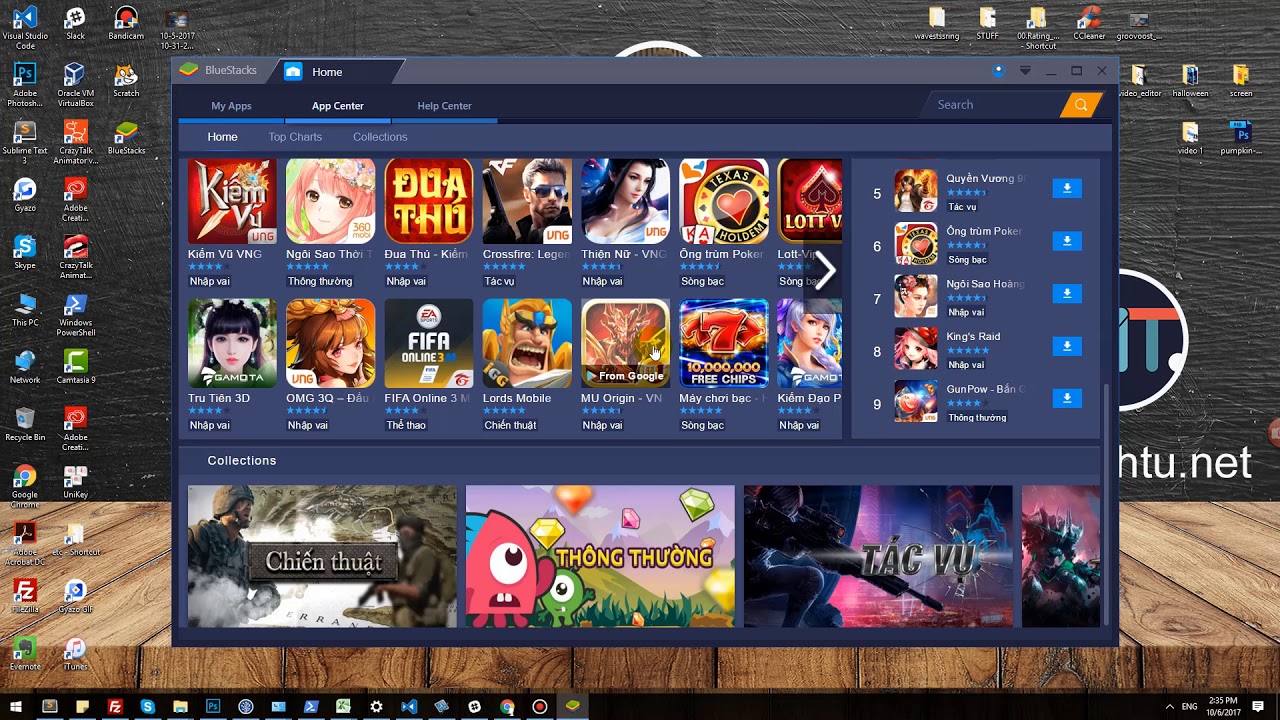Viewport: 1280px width, 720px height.
Task: Select the Google Chrome desktop shortcut
Action: (25, 485)
